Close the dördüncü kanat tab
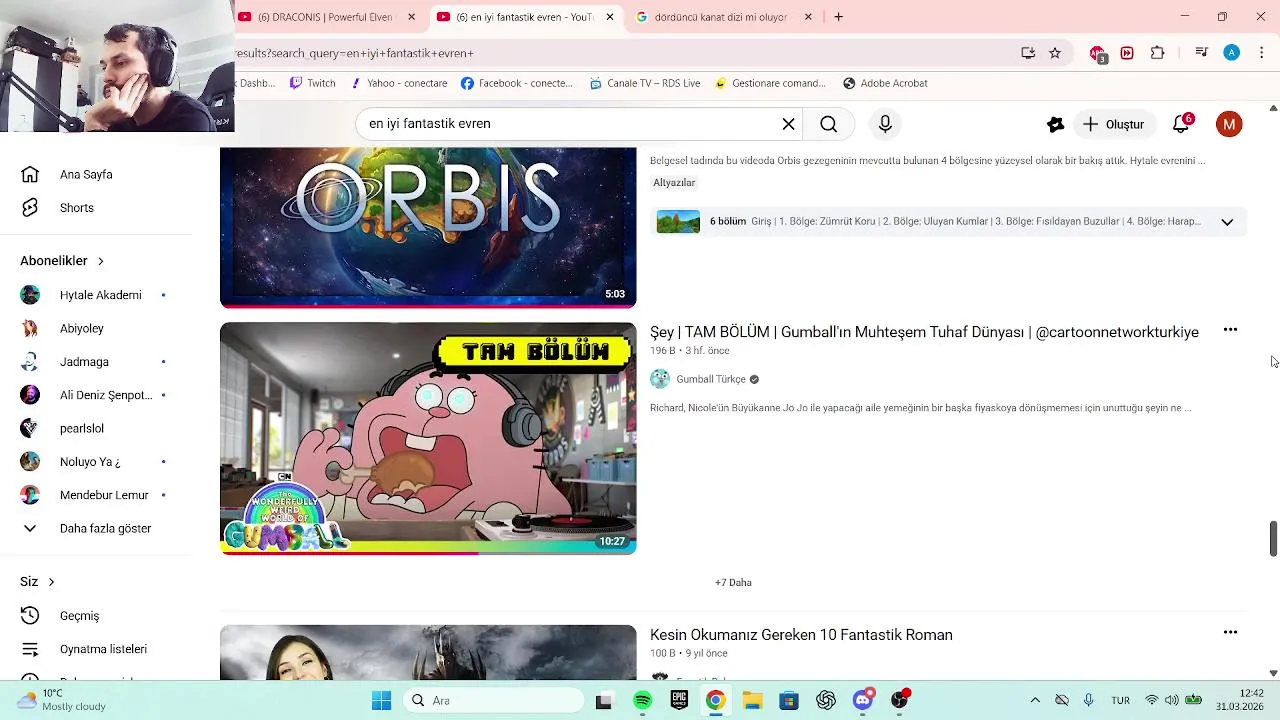Viewport: 1280px width, 720px height. pos(808,17)
